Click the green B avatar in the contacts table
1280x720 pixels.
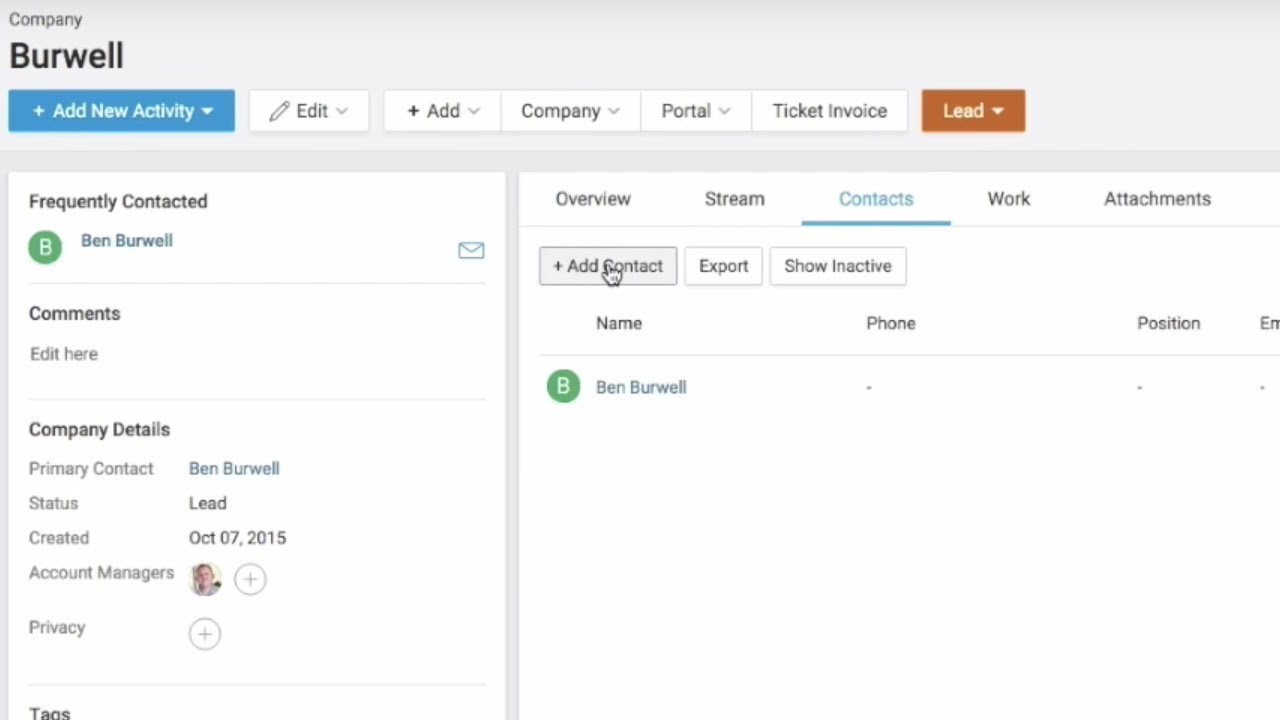pyautogui.click(x=563, y=386)
